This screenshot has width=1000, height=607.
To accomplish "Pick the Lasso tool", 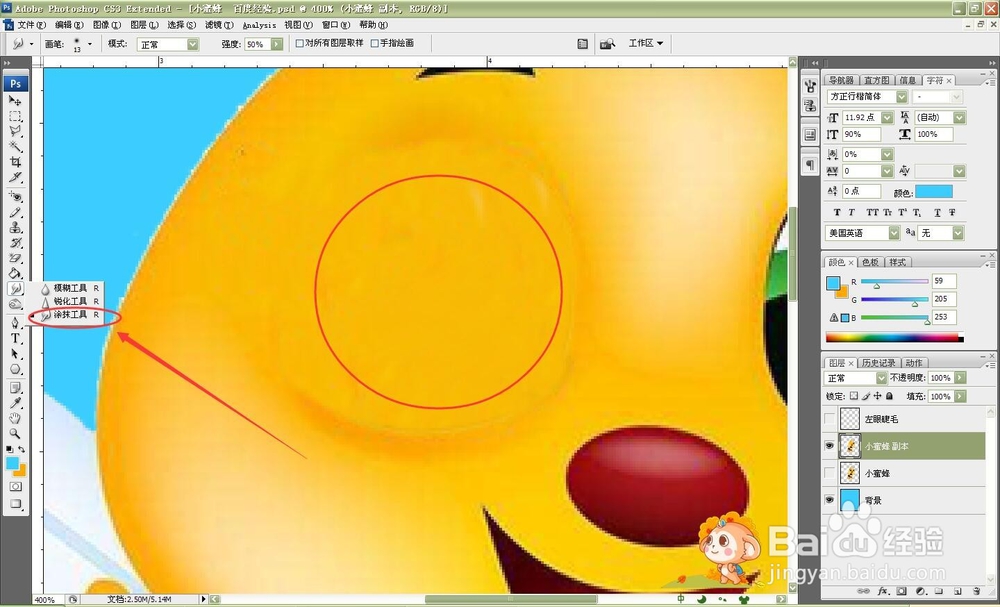I will pos(15,131).
